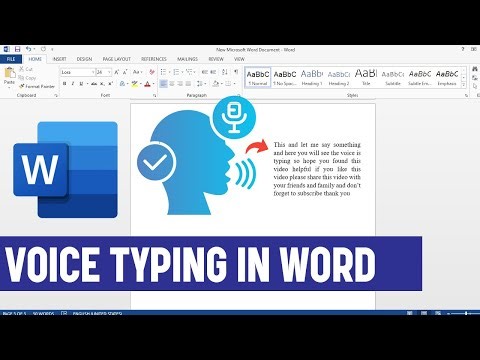Apply strikethrough formatting
Viewport: 480px width, 360px height.
coord(94,84)
